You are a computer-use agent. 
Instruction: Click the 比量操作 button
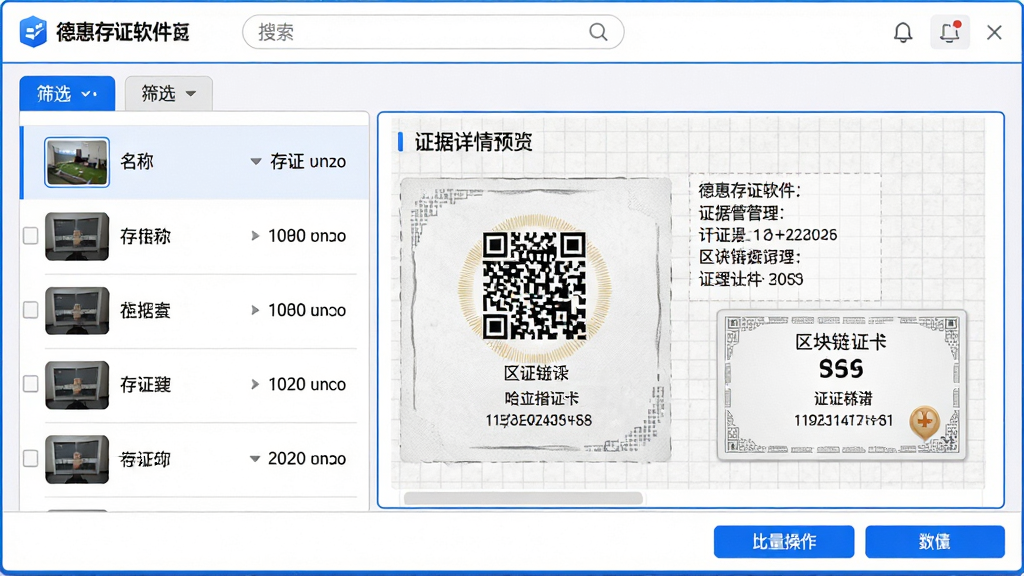[x=784, y=541]
